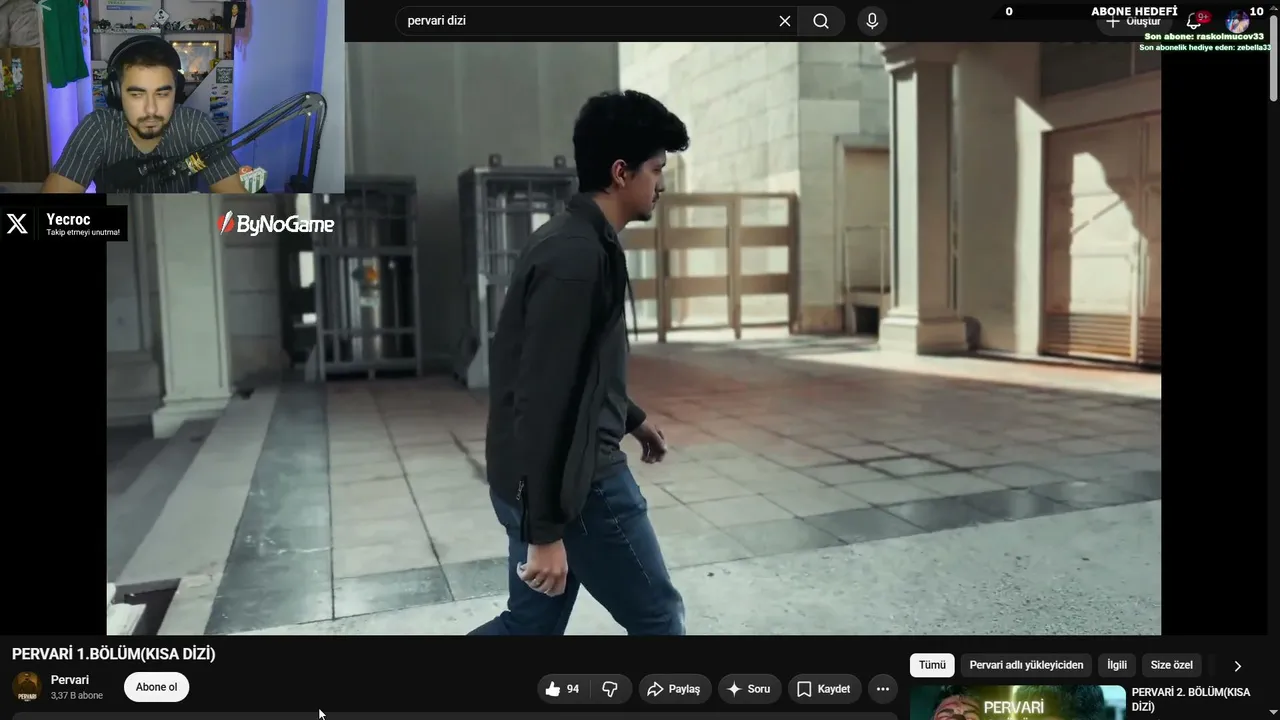Save the video with Kaydet
Image resolution: width=1280 pixels, height=720 pixels.
824,689
